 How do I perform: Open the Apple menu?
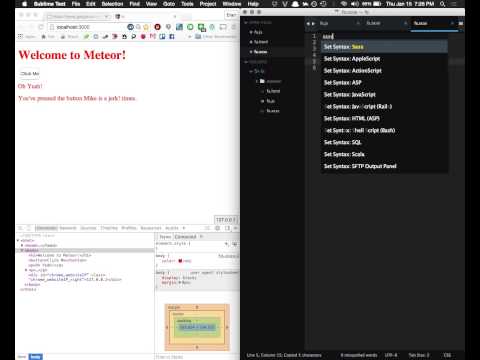[24, 4]
